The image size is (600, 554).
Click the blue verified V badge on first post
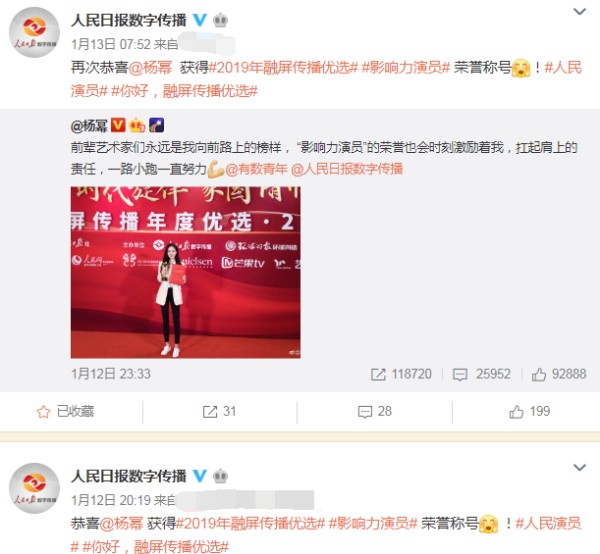[200, 20]
